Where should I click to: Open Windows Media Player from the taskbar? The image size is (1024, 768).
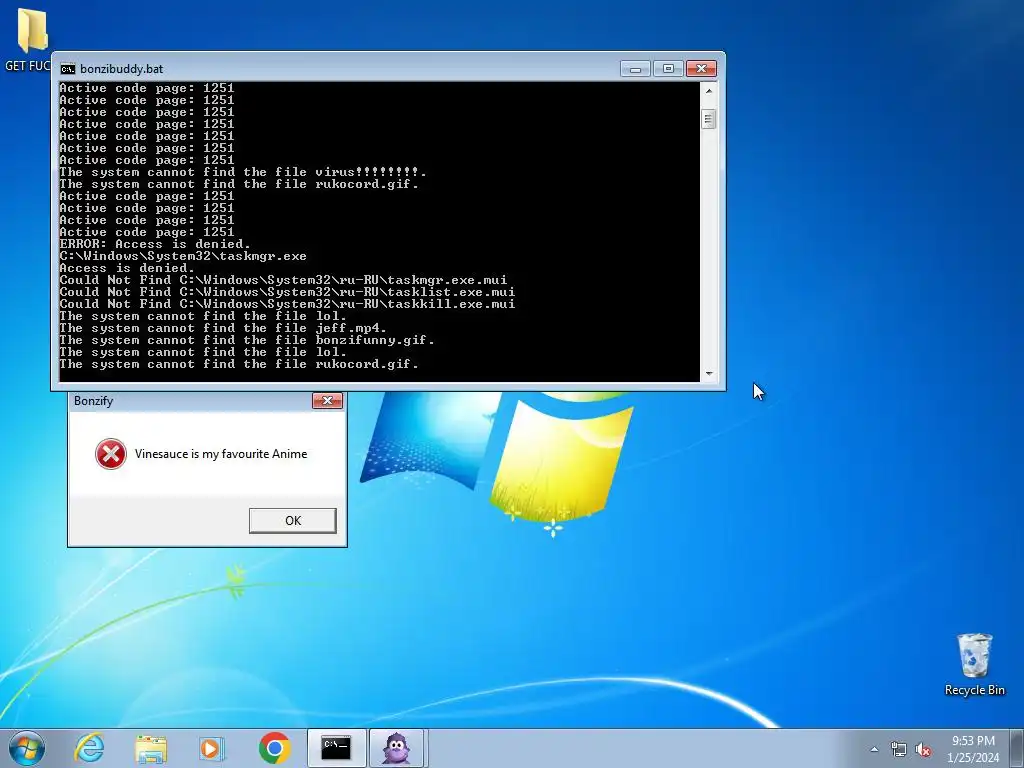tap(212, 748)
